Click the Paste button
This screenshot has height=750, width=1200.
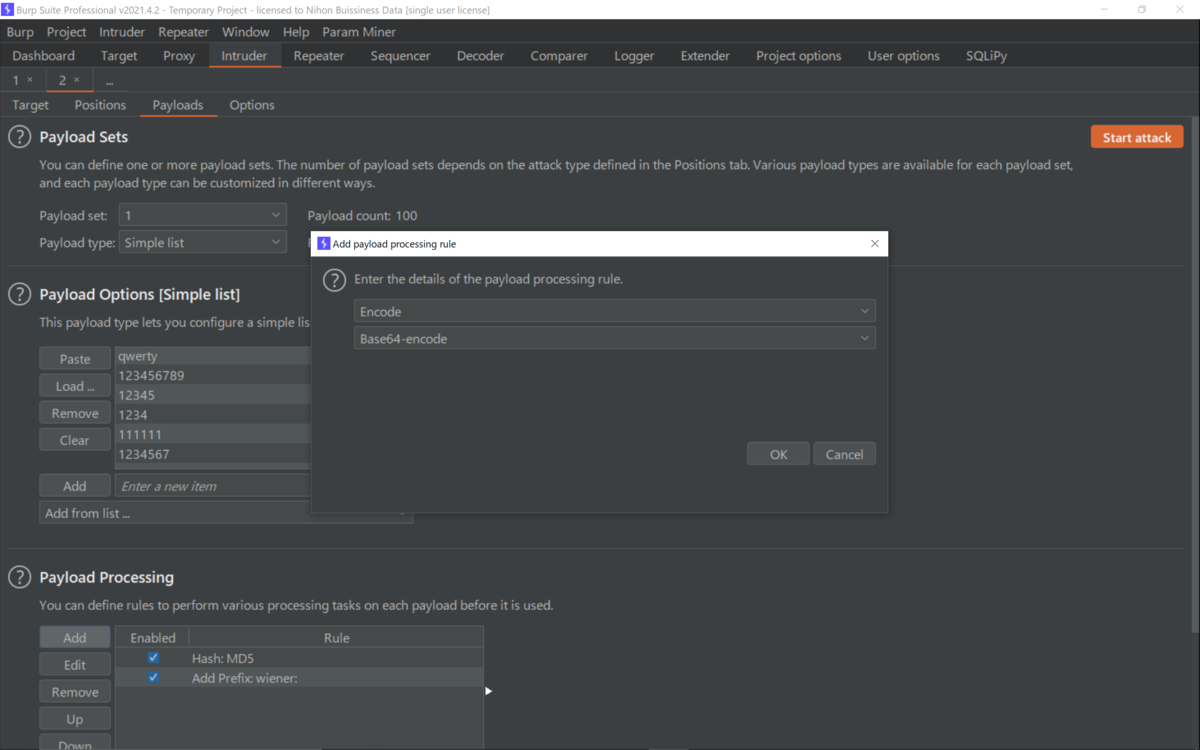[x=75, y=359]
